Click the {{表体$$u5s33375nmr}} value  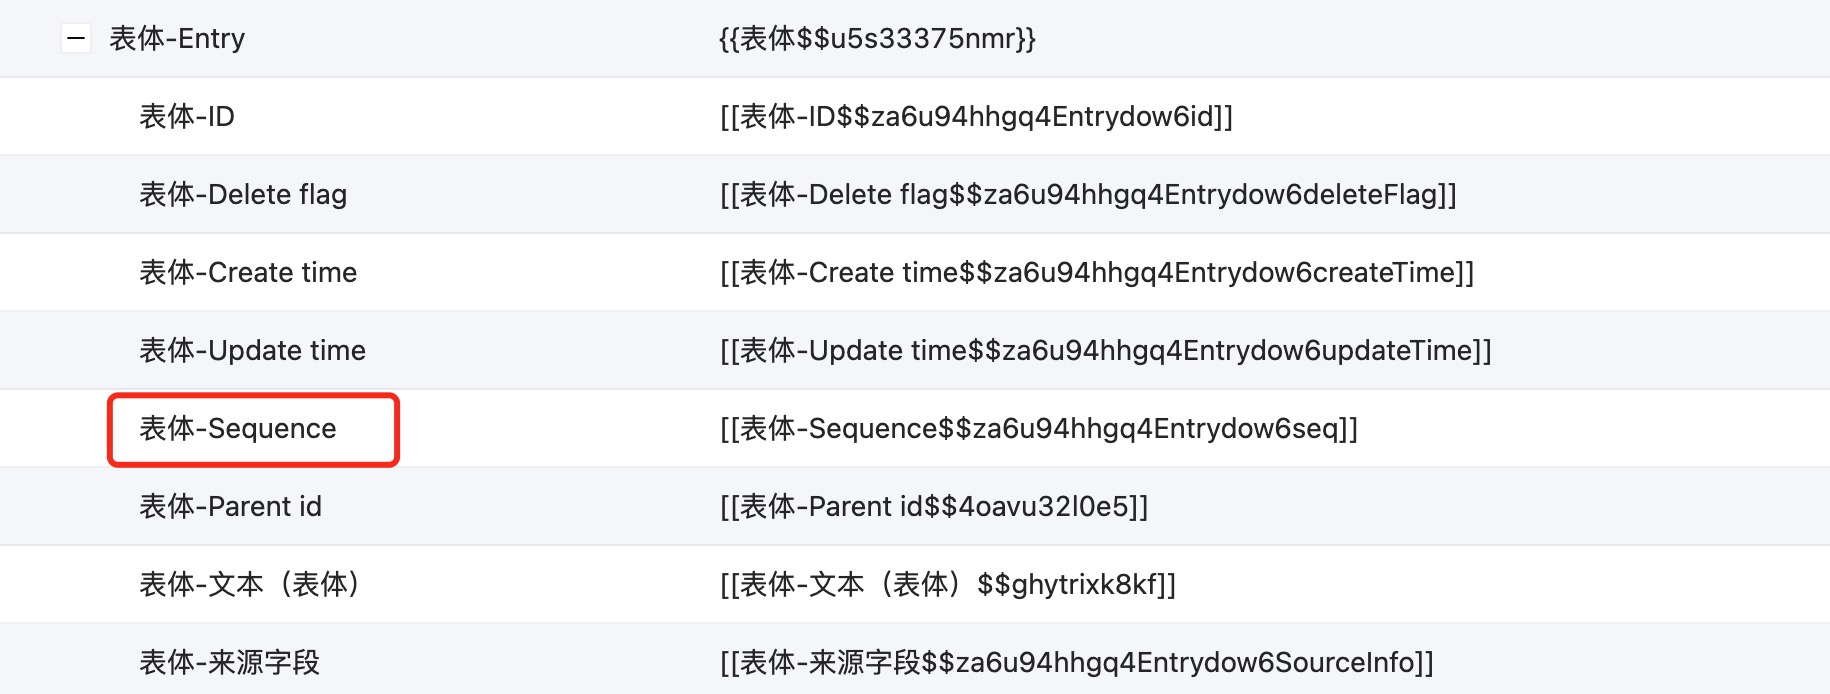point(877,39)
